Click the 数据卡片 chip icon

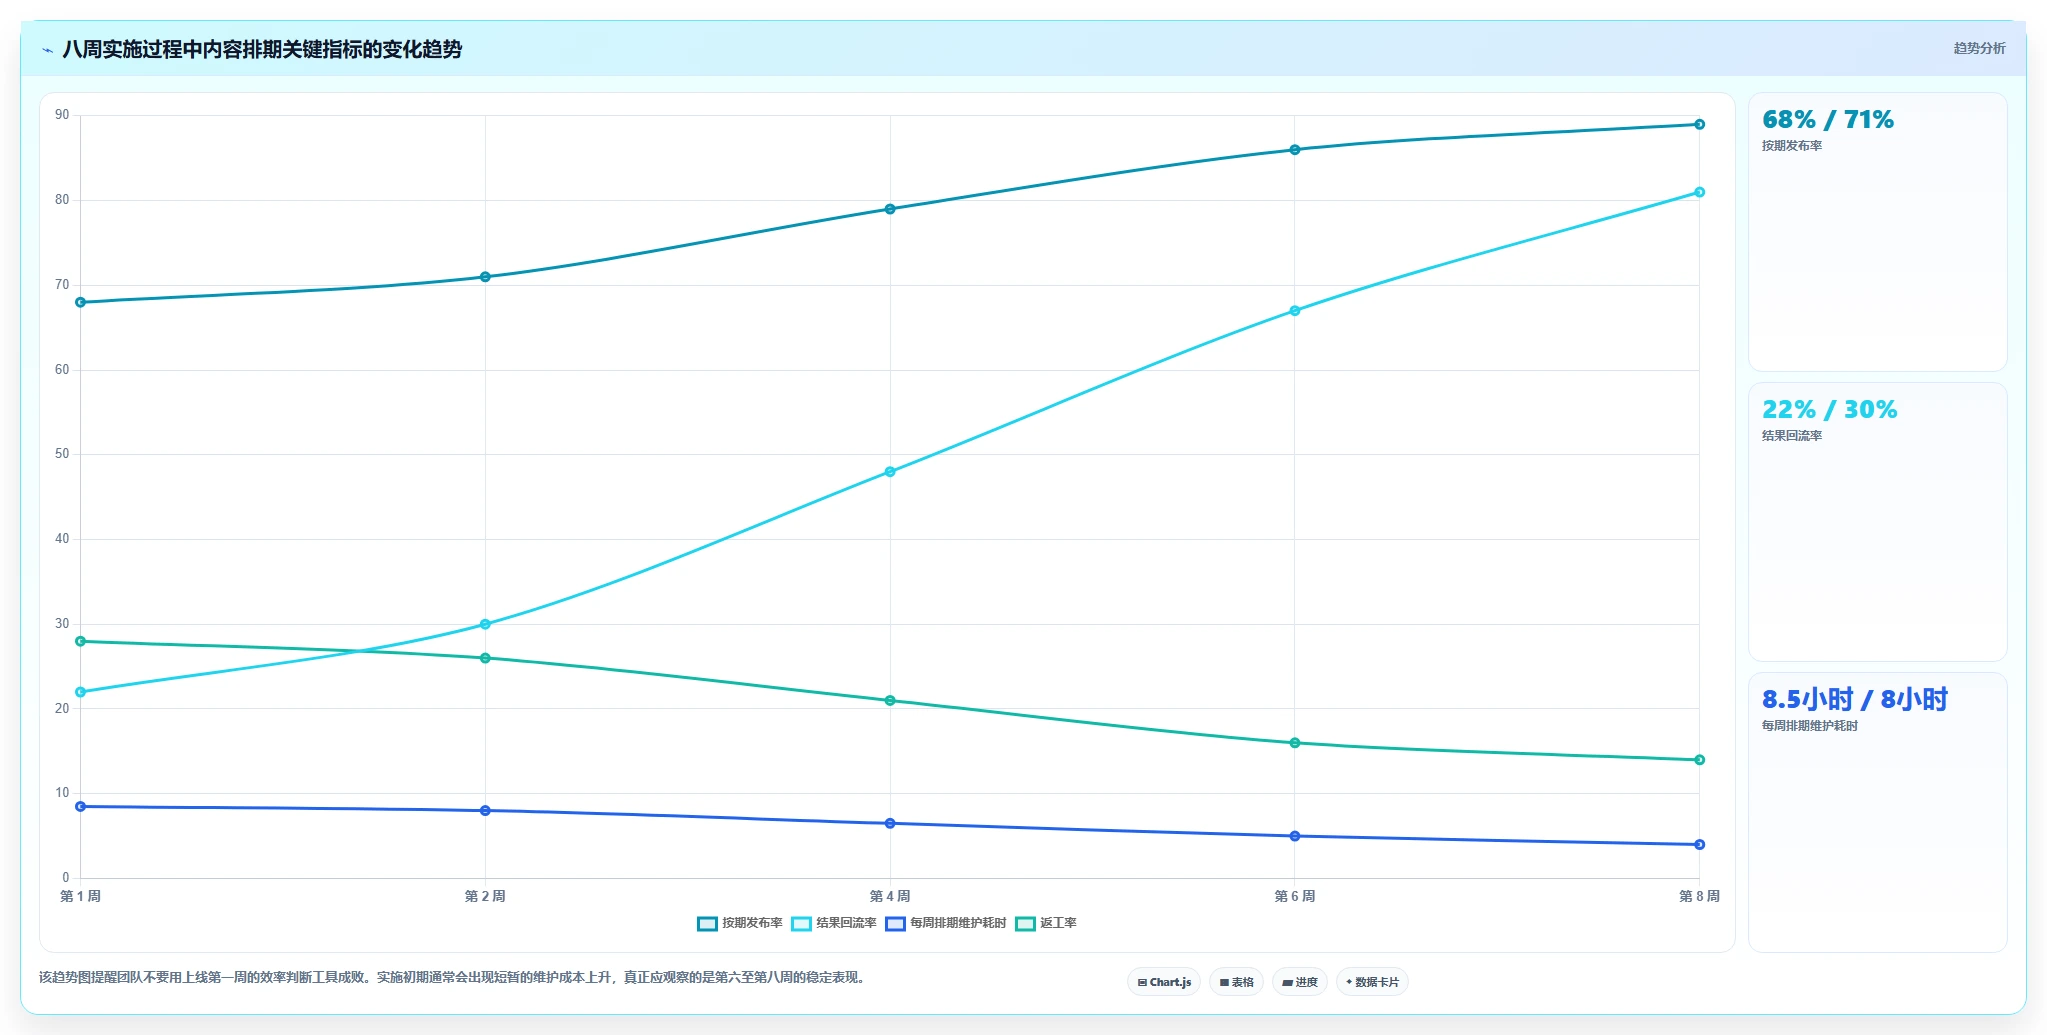tap(1349, 982)
